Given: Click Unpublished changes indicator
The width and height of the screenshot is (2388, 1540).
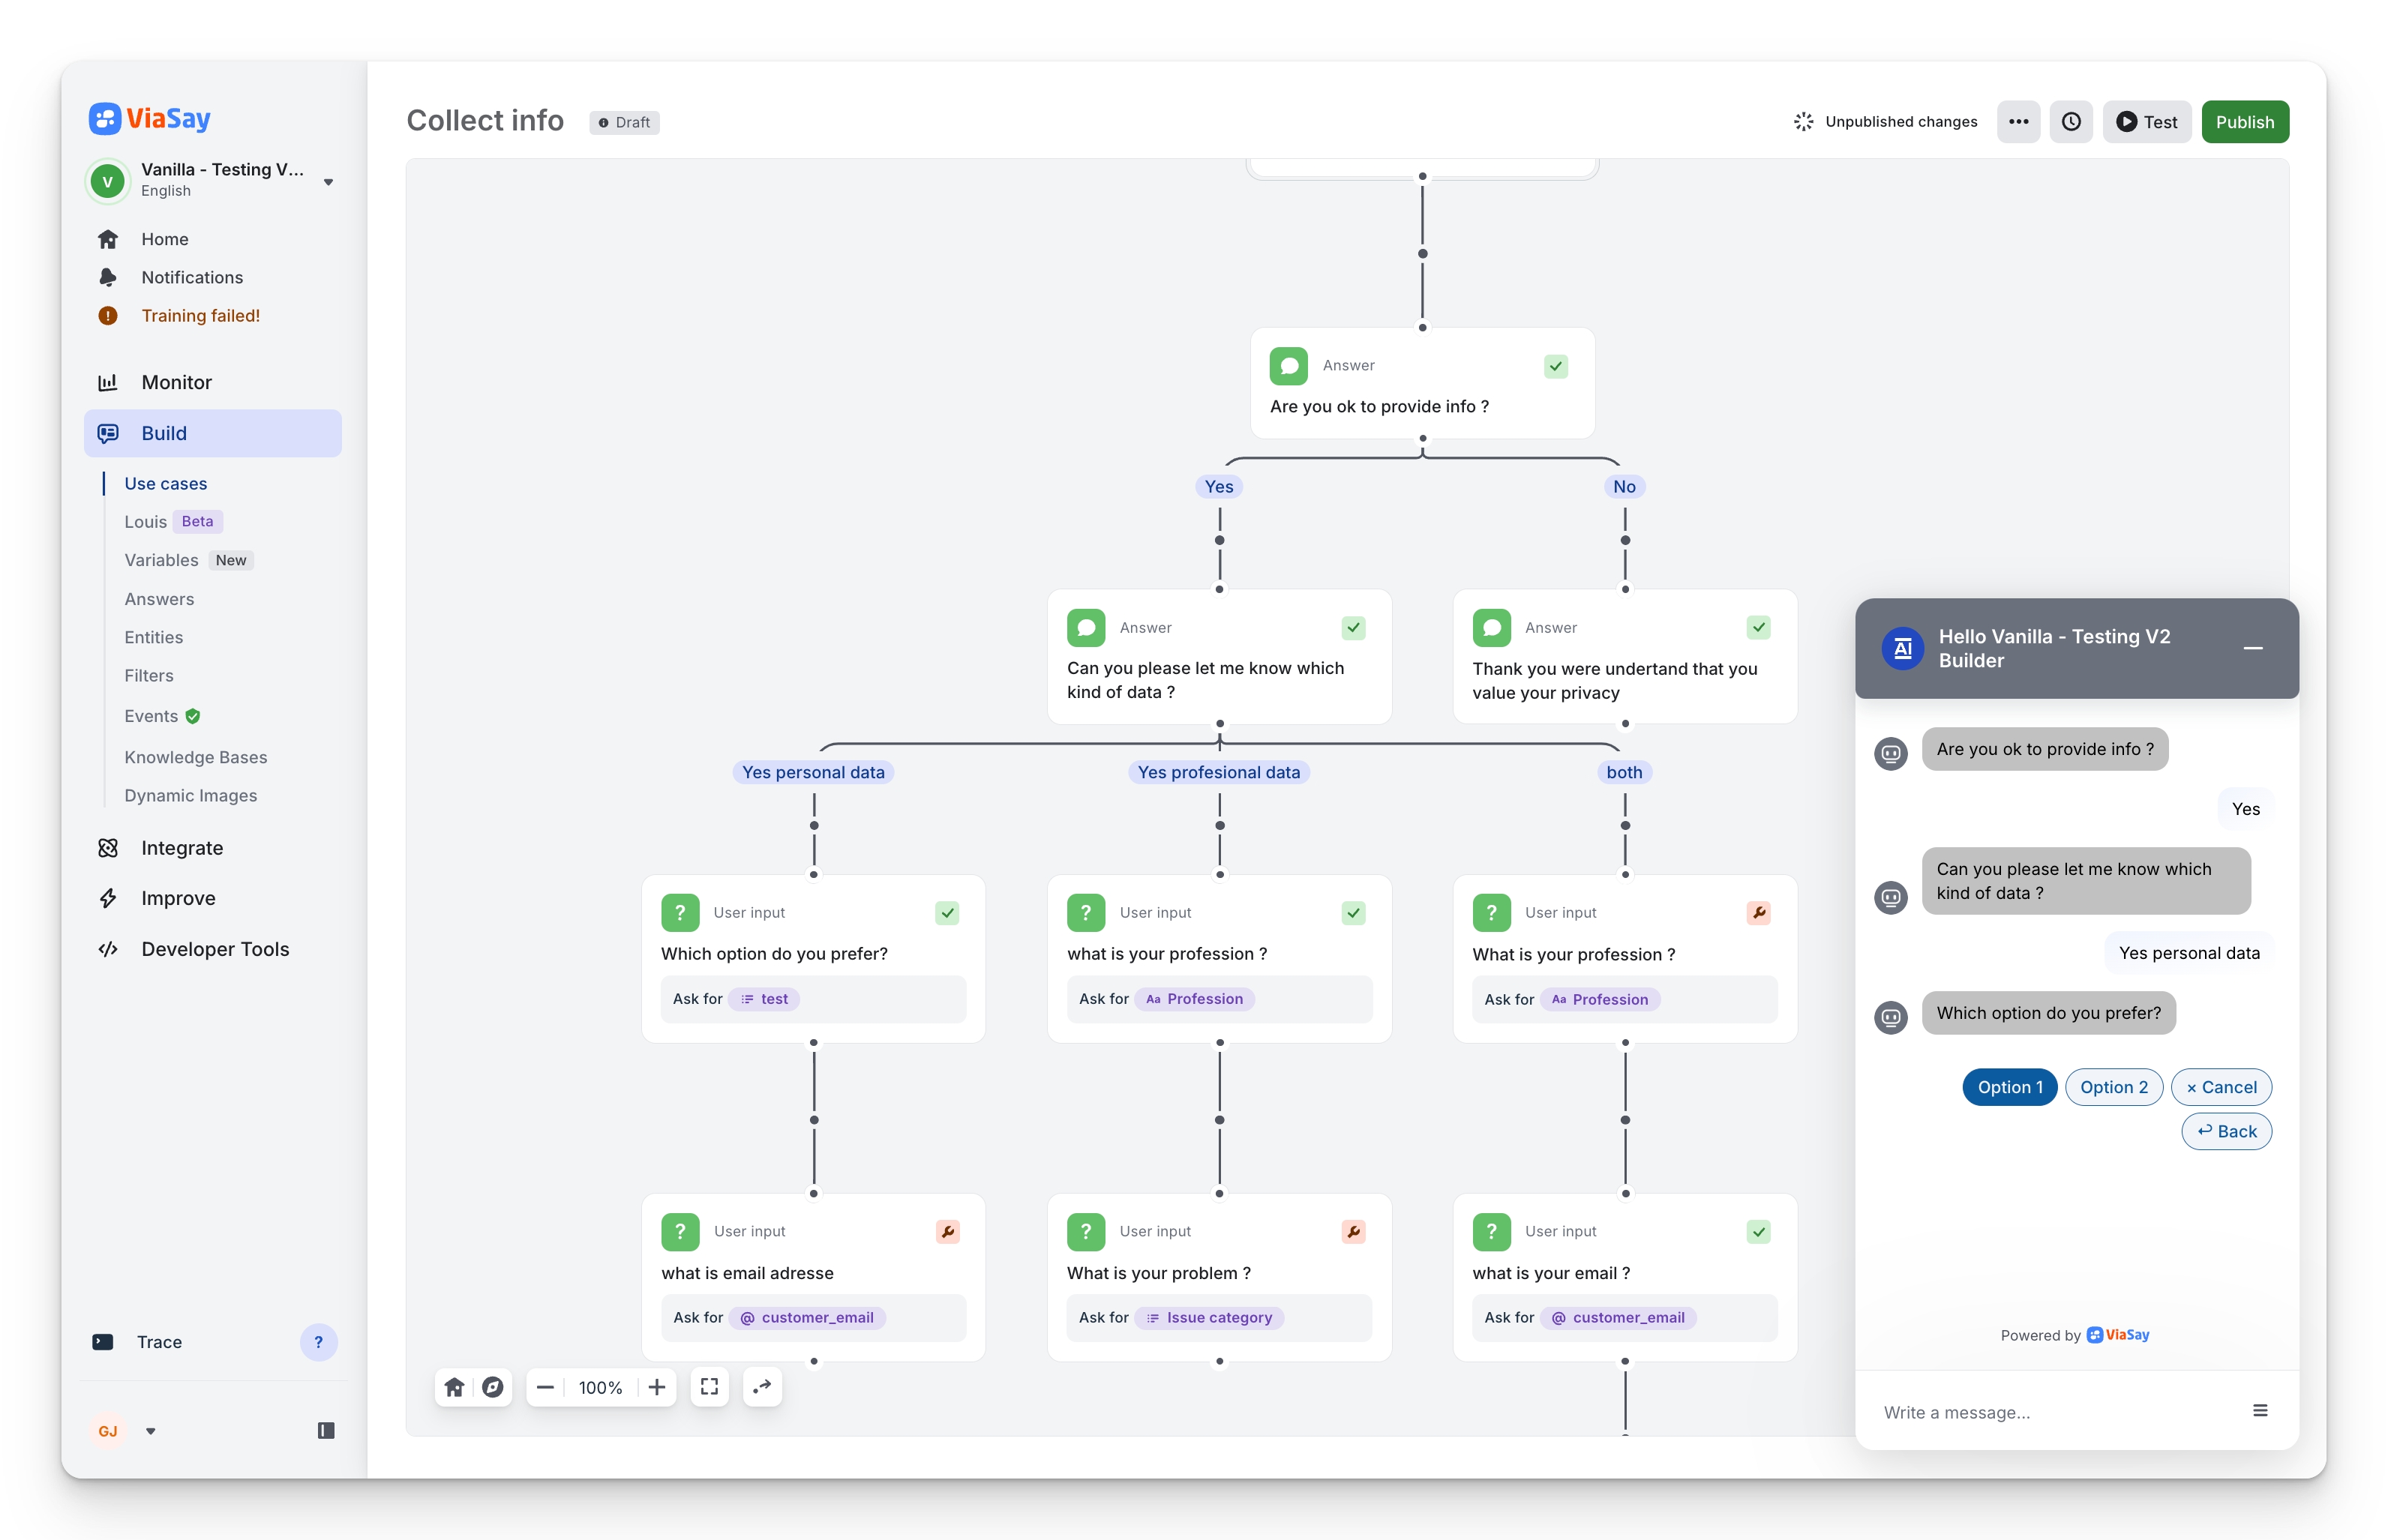Looking at the screenshot, I should [1885, 122].
